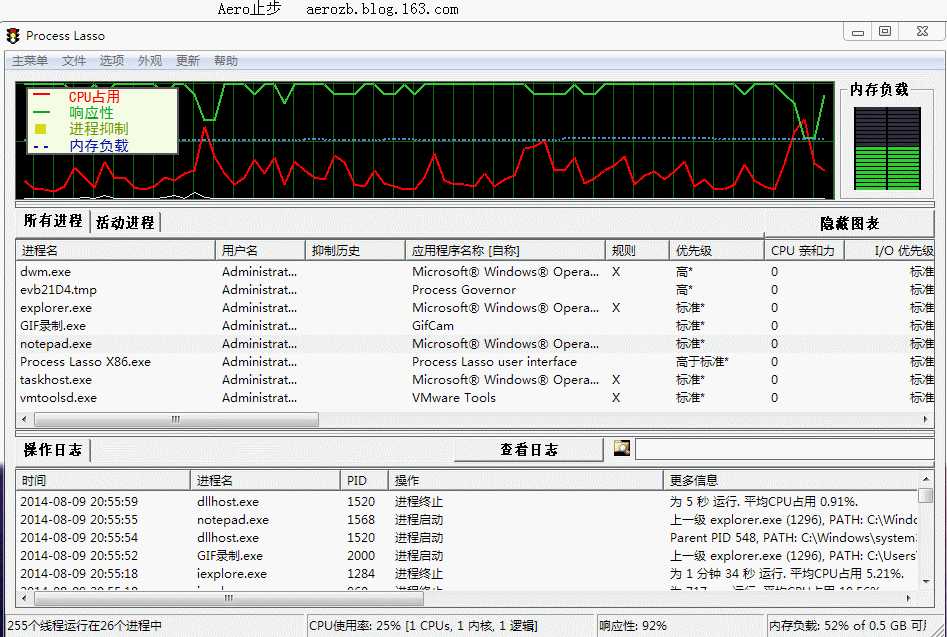Click the process list horizontal scrollbar thumb
This screenshot has width=947, height=637.
pyautogui.click(x=176, y=419)
